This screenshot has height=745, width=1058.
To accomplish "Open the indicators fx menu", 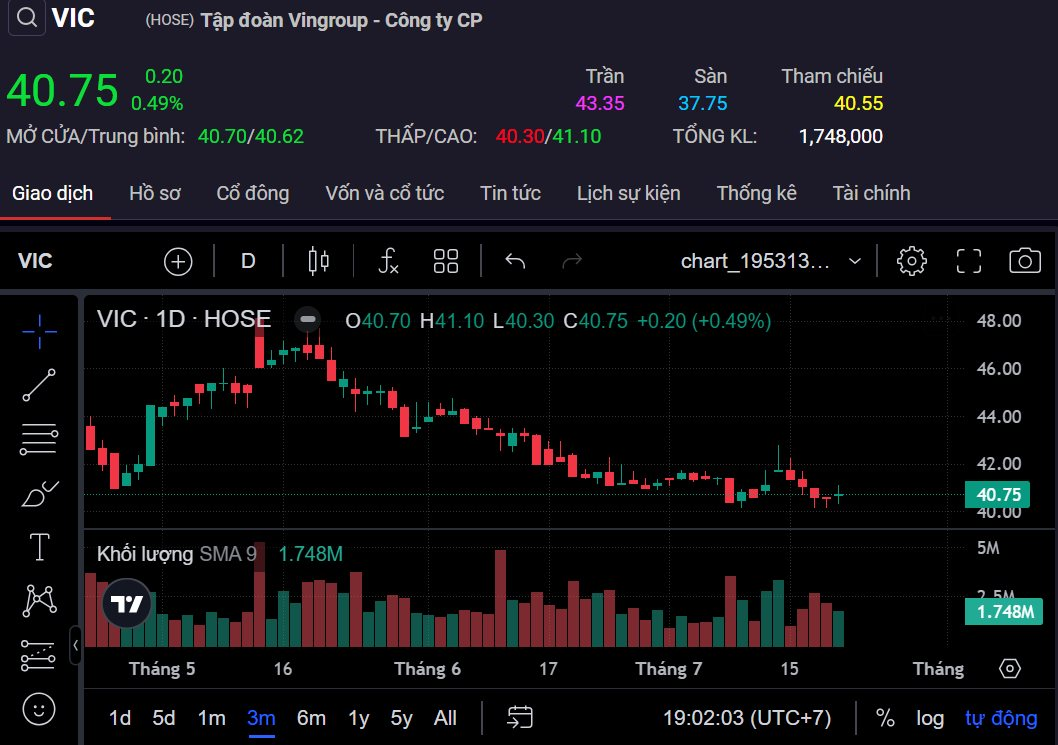I will (389, 262).
